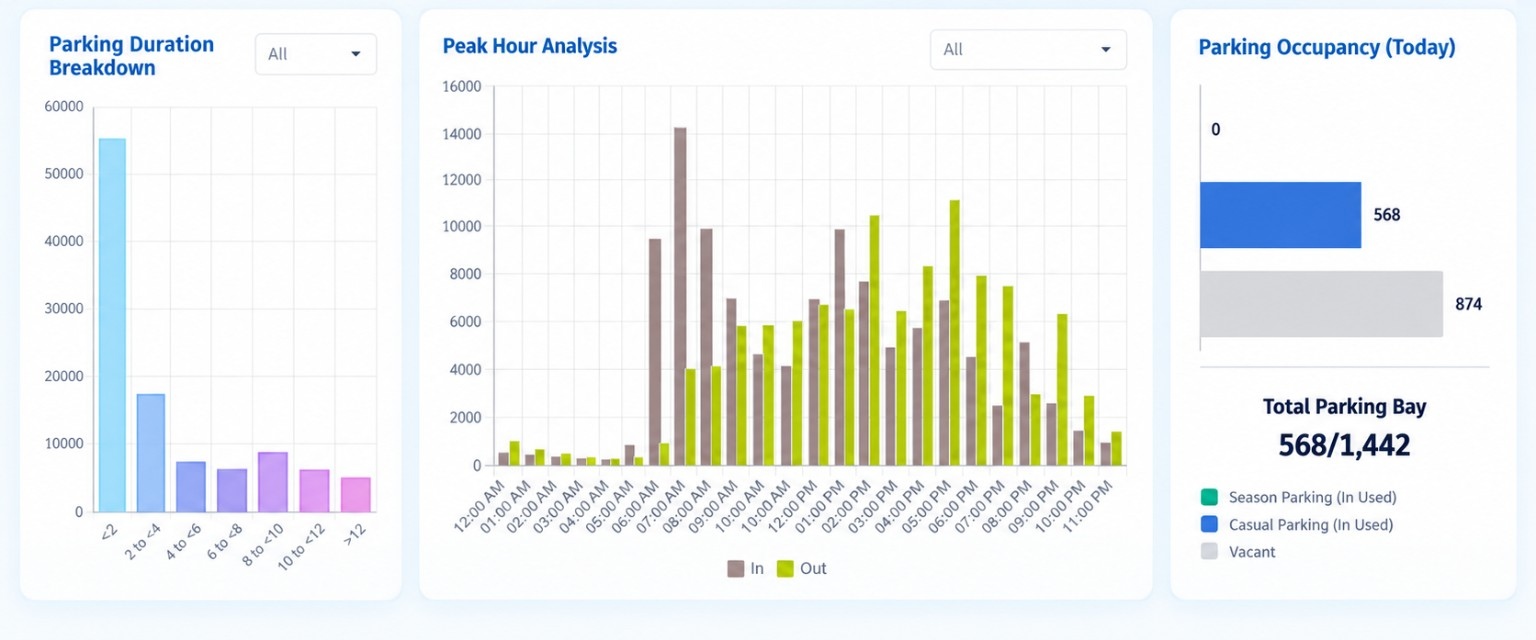
Task: Open the Parking Duration Breakdown 'All' dropdown
Action: 316,54
